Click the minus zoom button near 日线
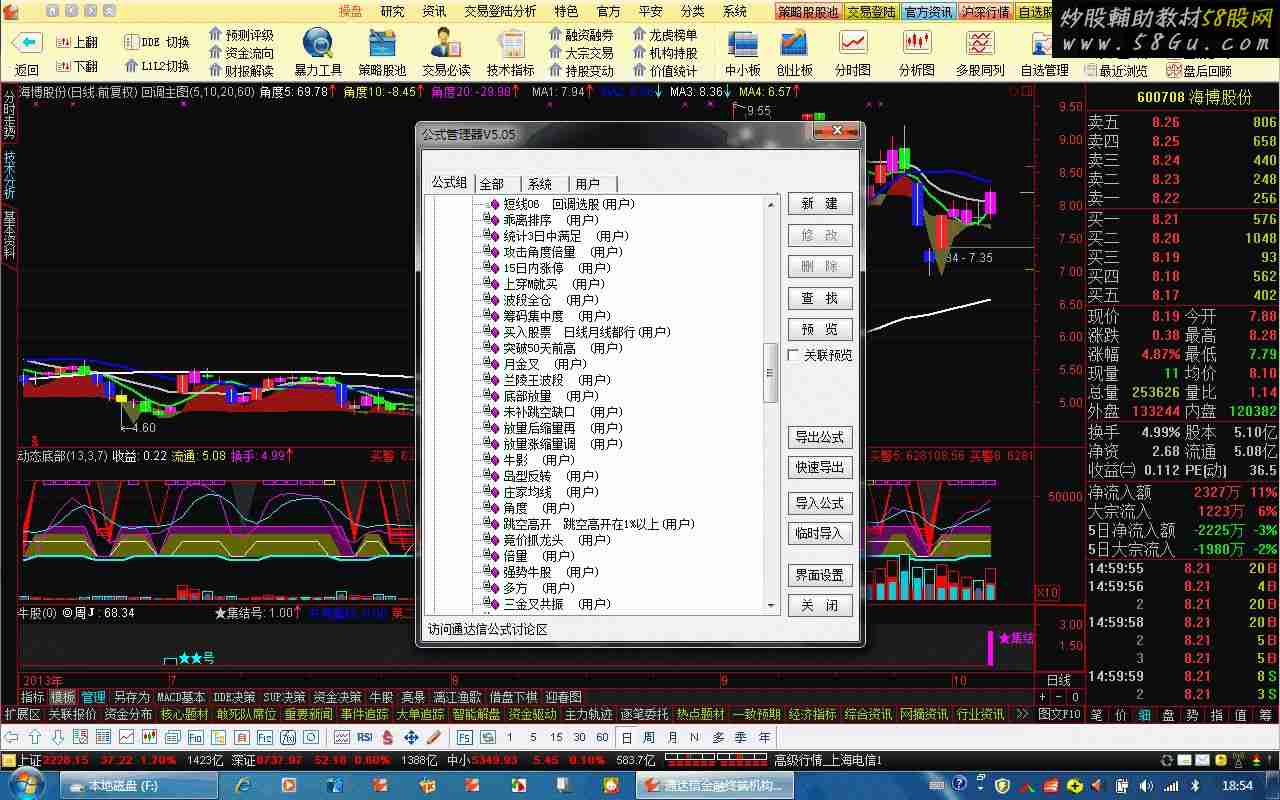 pos(1058,697)
